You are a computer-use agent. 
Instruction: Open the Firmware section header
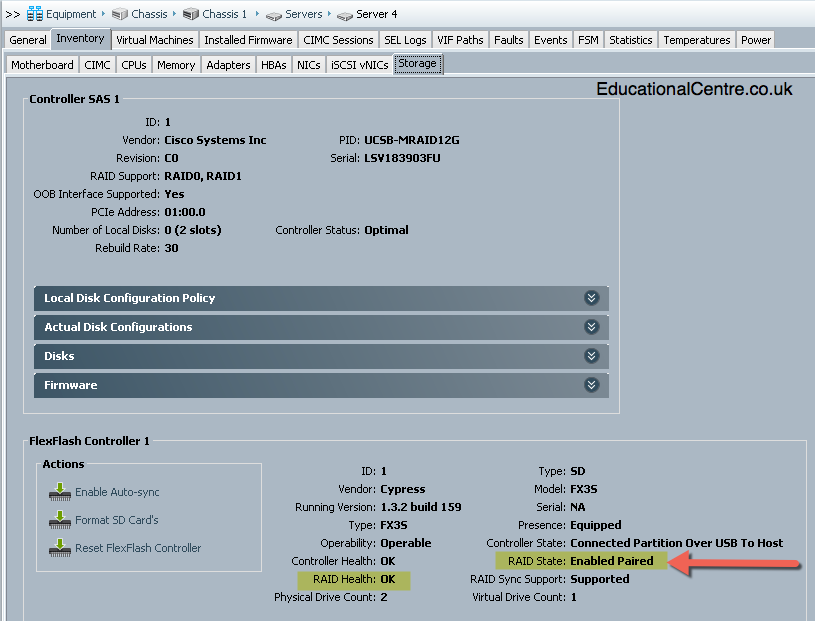click(x=321, y=385)
